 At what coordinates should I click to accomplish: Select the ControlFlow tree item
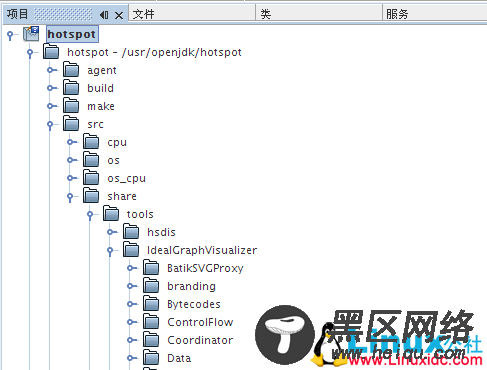[x=200, y=322]
